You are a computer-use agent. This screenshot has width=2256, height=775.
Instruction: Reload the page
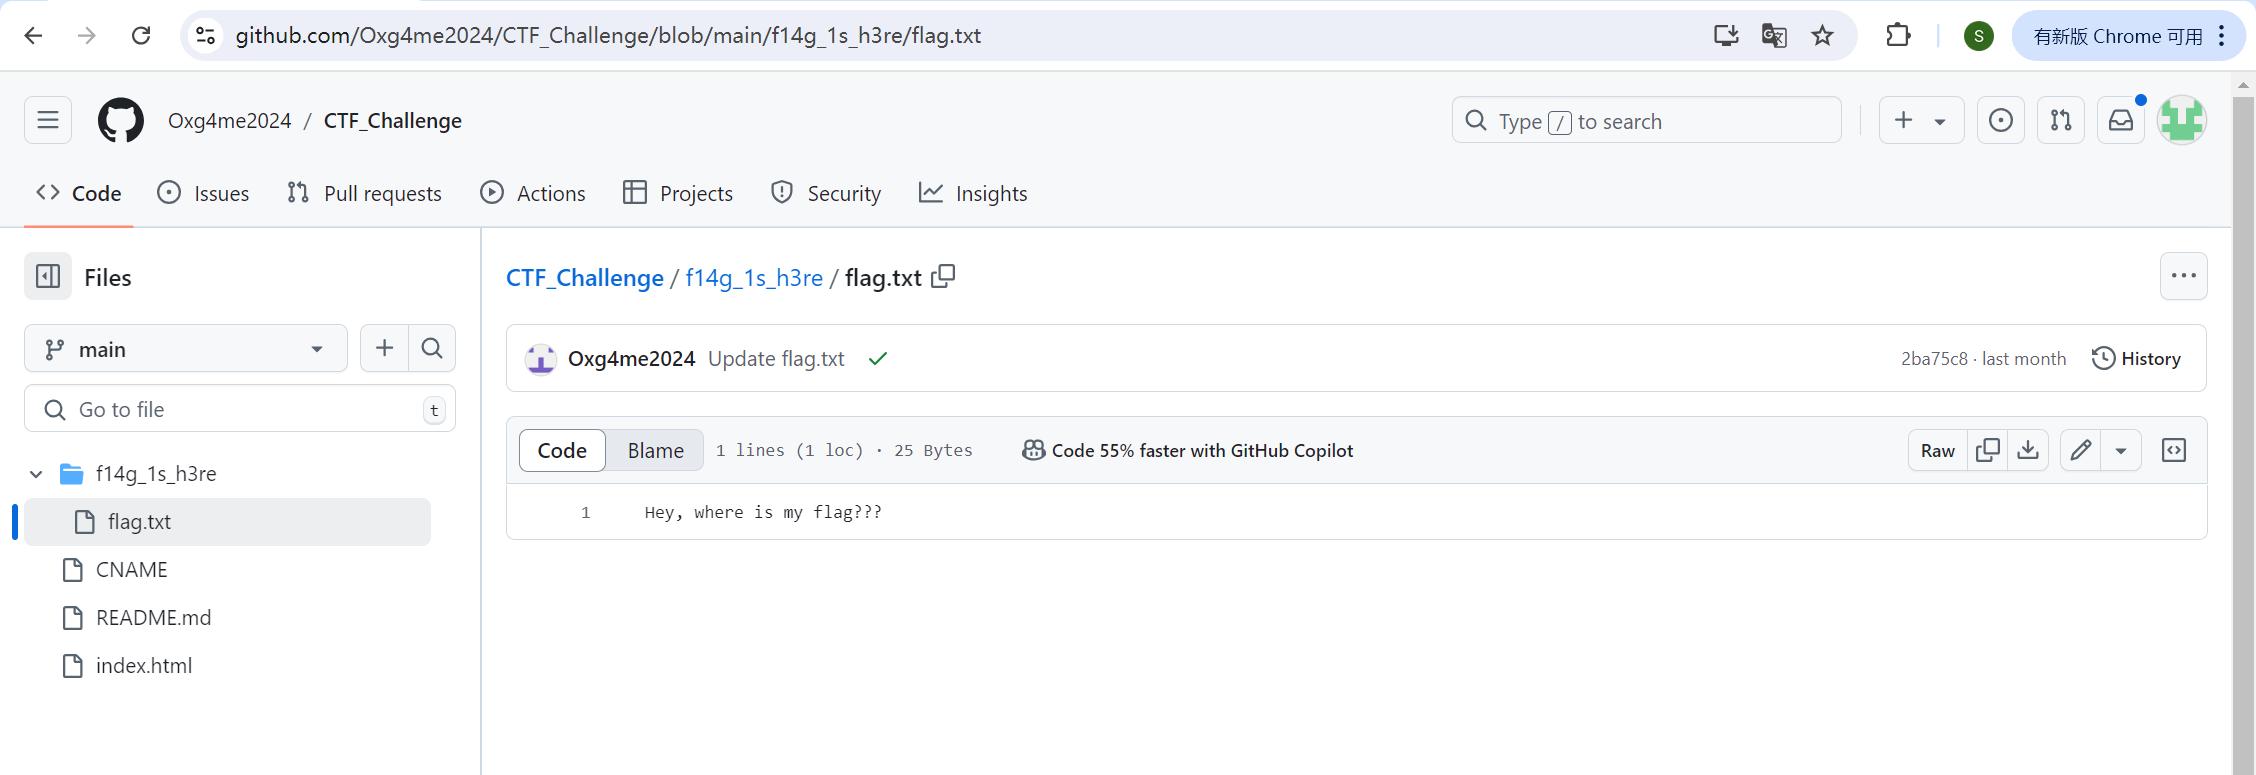pos(141,36)
